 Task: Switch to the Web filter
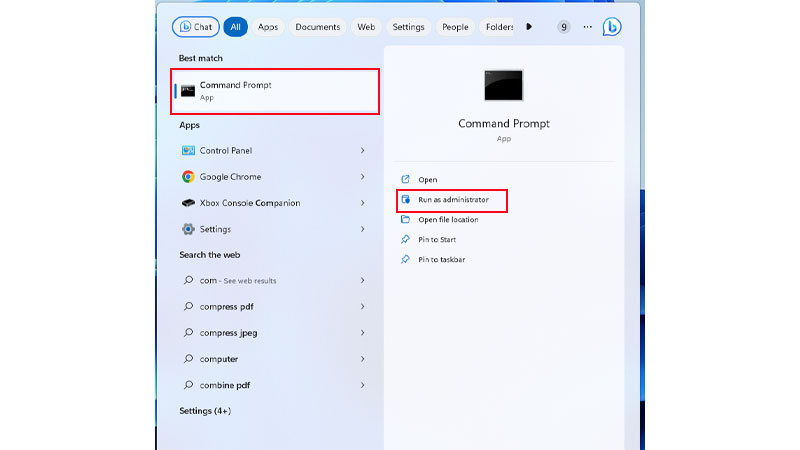366,27
